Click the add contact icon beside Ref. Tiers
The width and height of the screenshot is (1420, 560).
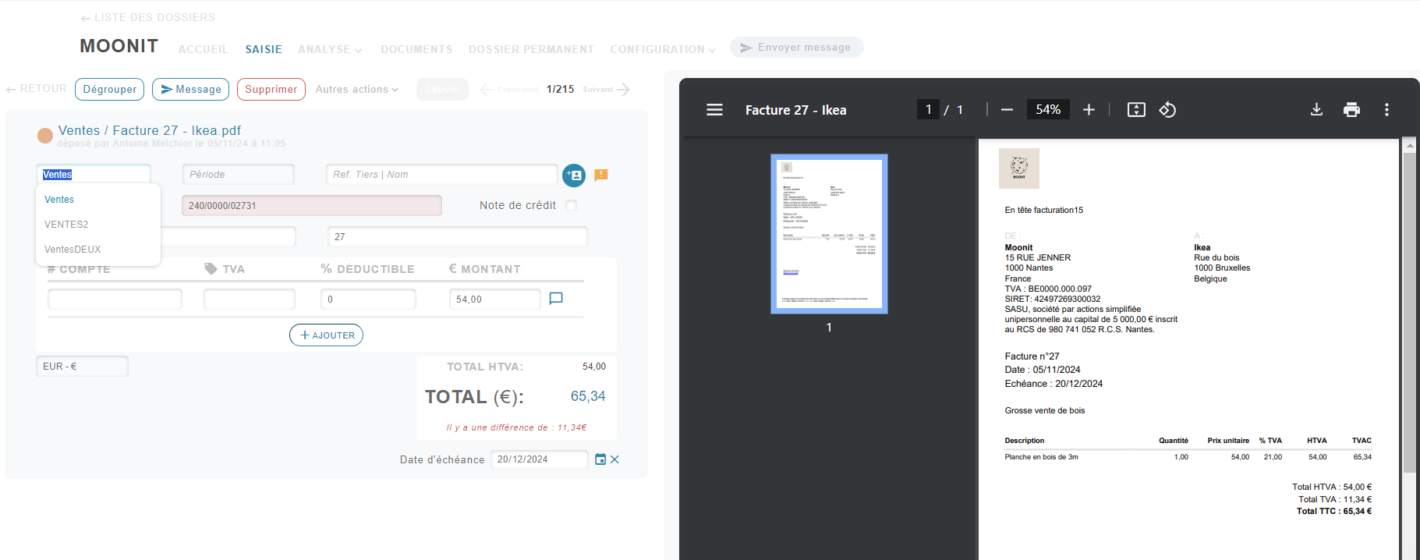pyautogui.click(x=573, y=175)
